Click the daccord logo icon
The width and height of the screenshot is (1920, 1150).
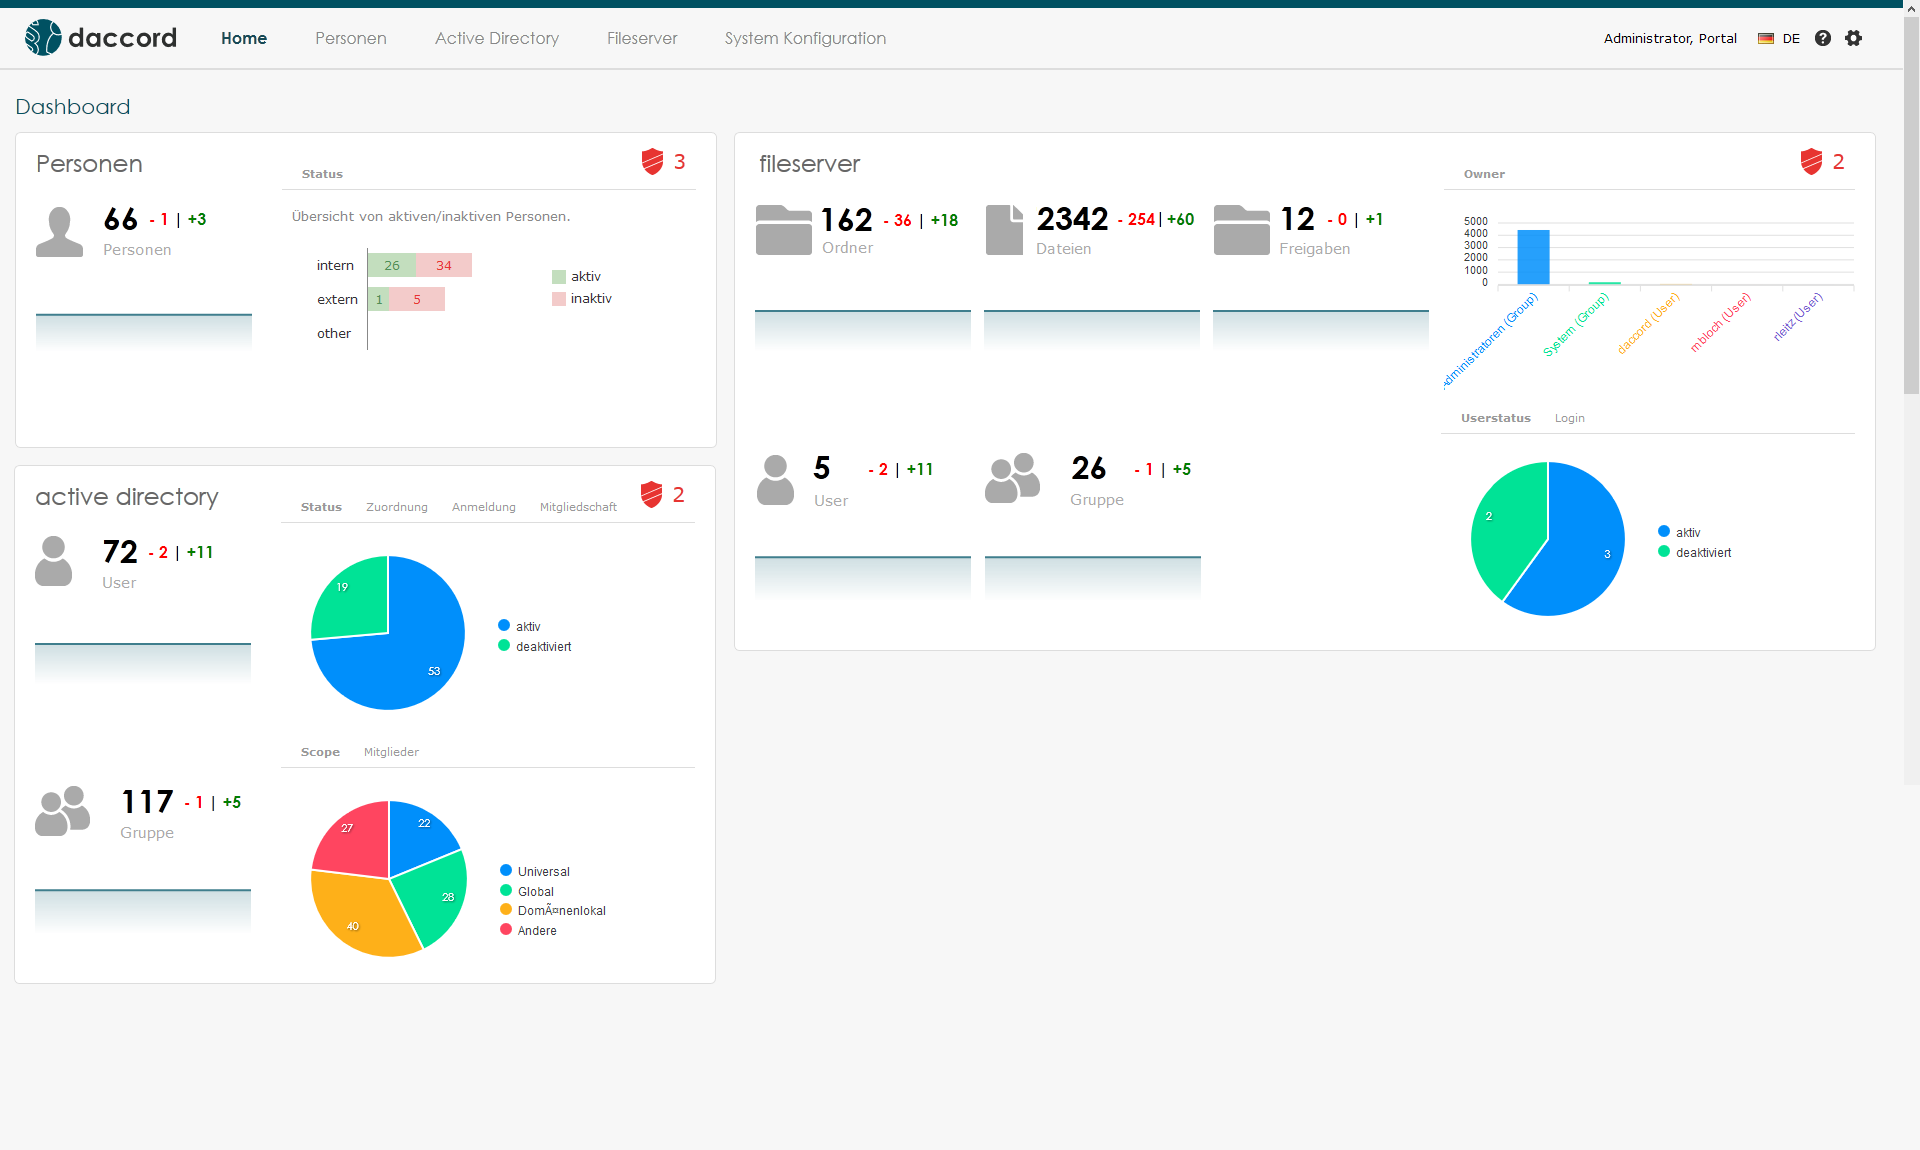click(40, 37)
